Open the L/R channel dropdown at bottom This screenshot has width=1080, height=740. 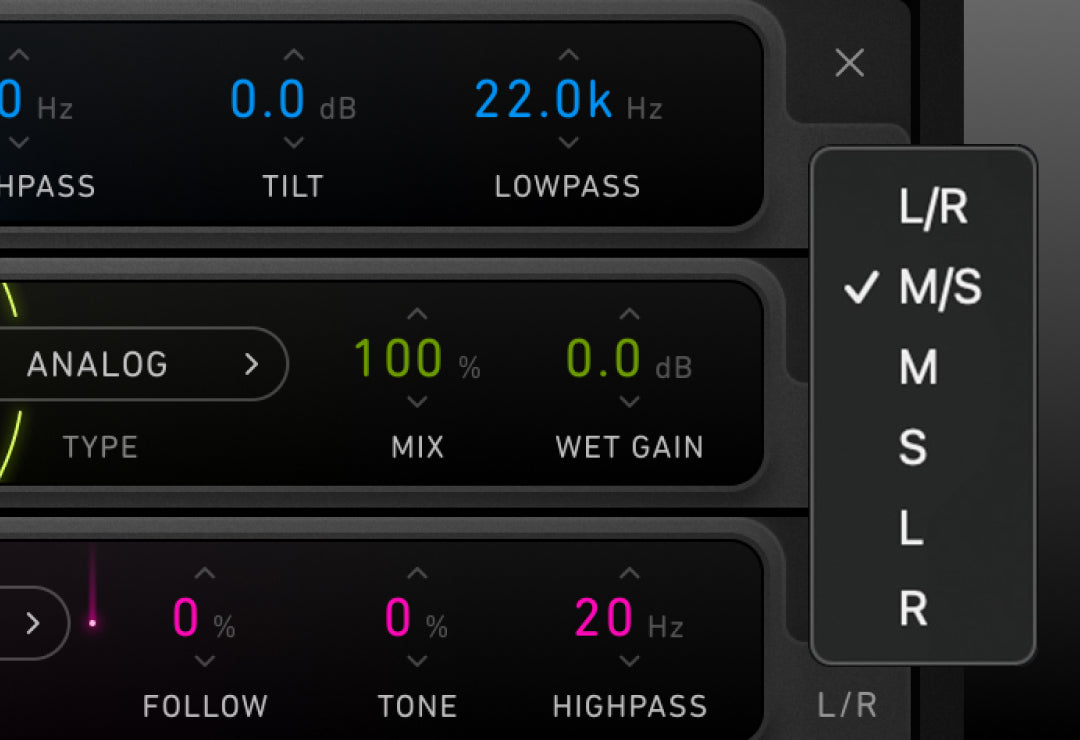[x=847, y=705]
